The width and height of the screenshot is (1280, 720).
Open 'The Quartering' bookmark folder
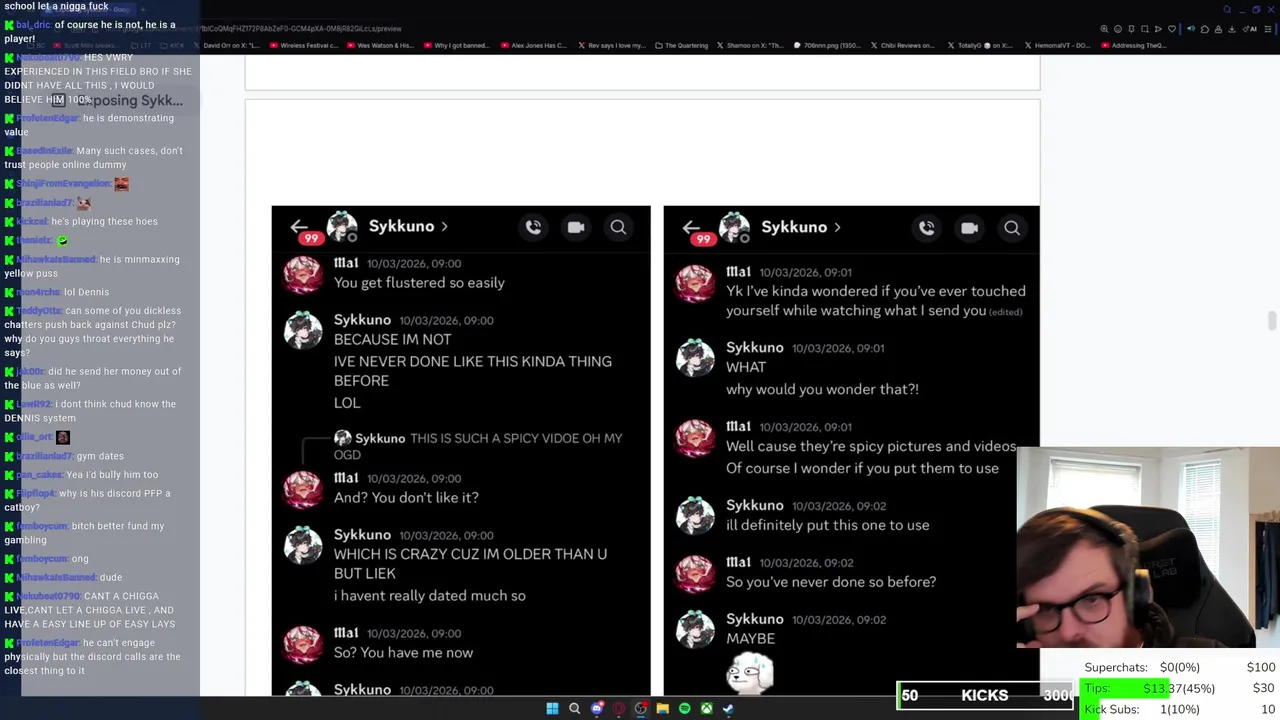coord(682,45)
